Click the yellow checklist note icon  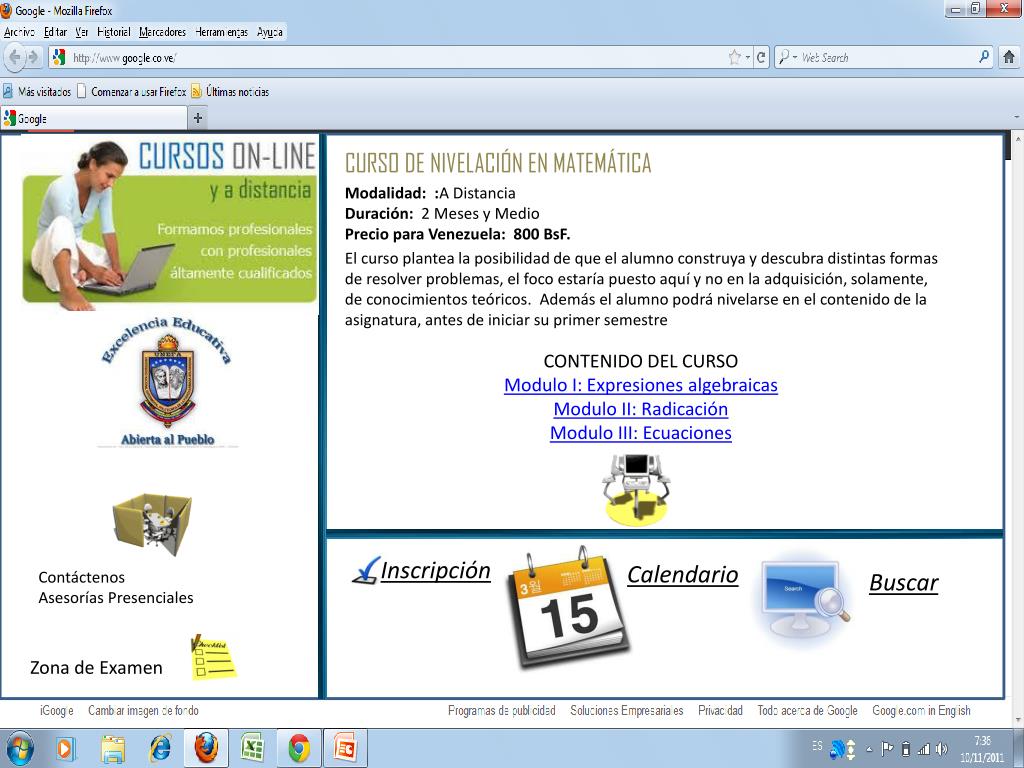[x=214, y=658]
